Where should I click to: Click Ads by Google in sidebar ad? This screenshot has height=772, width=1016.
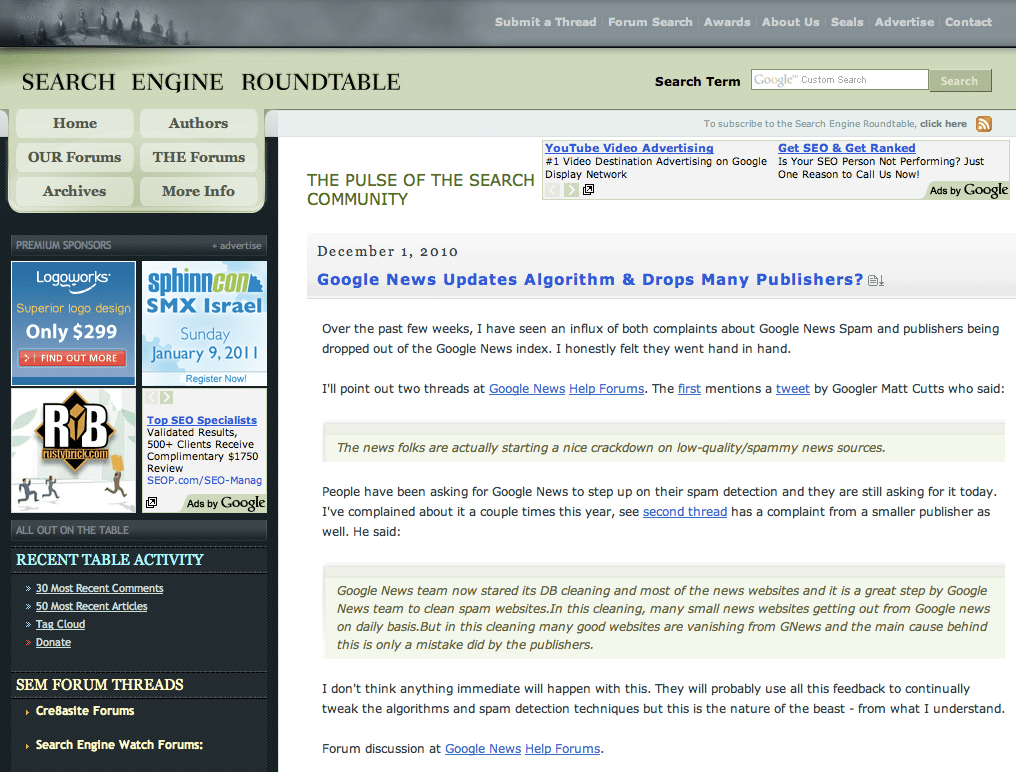tap(225, 503)
